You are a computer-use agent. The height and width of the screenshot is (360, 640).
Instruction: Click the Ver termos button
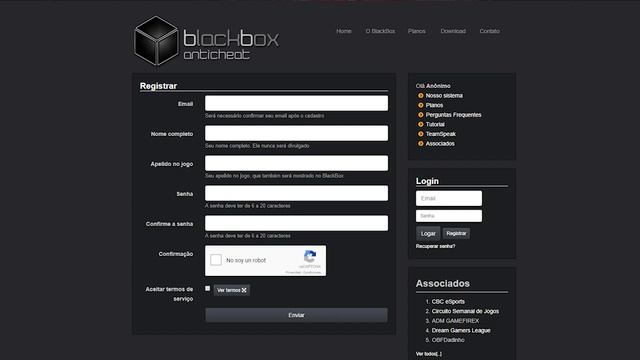coord(231,290)
